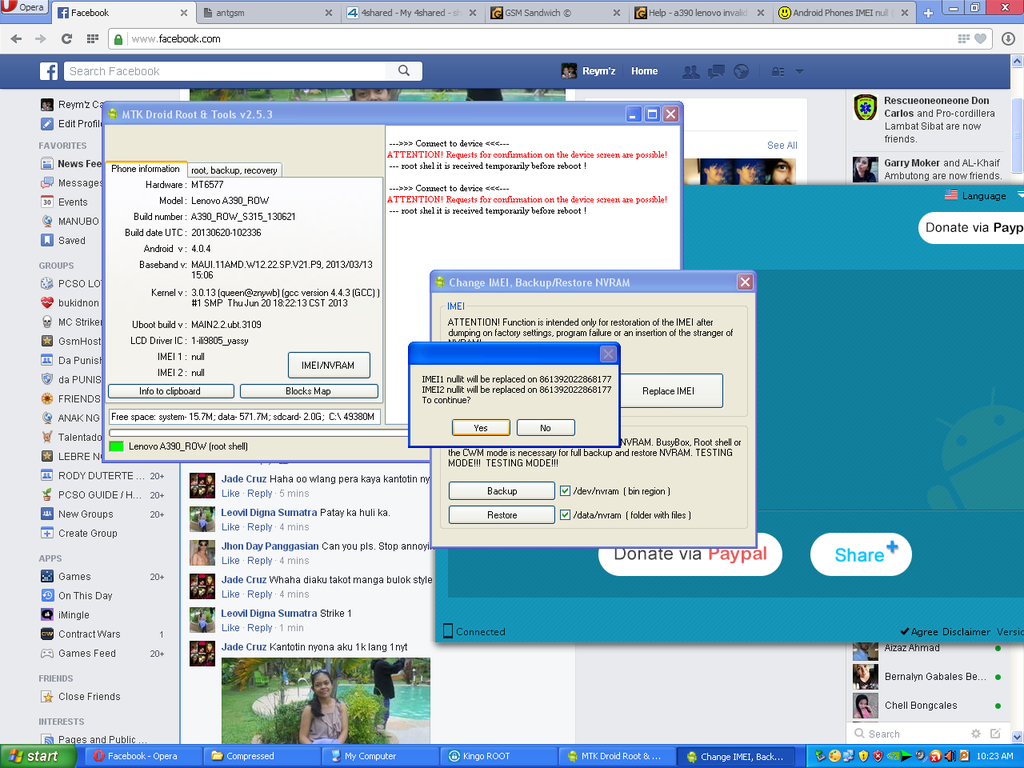
Task: Open a new browser tab with plus icon
Action: [x=928, y=13]
